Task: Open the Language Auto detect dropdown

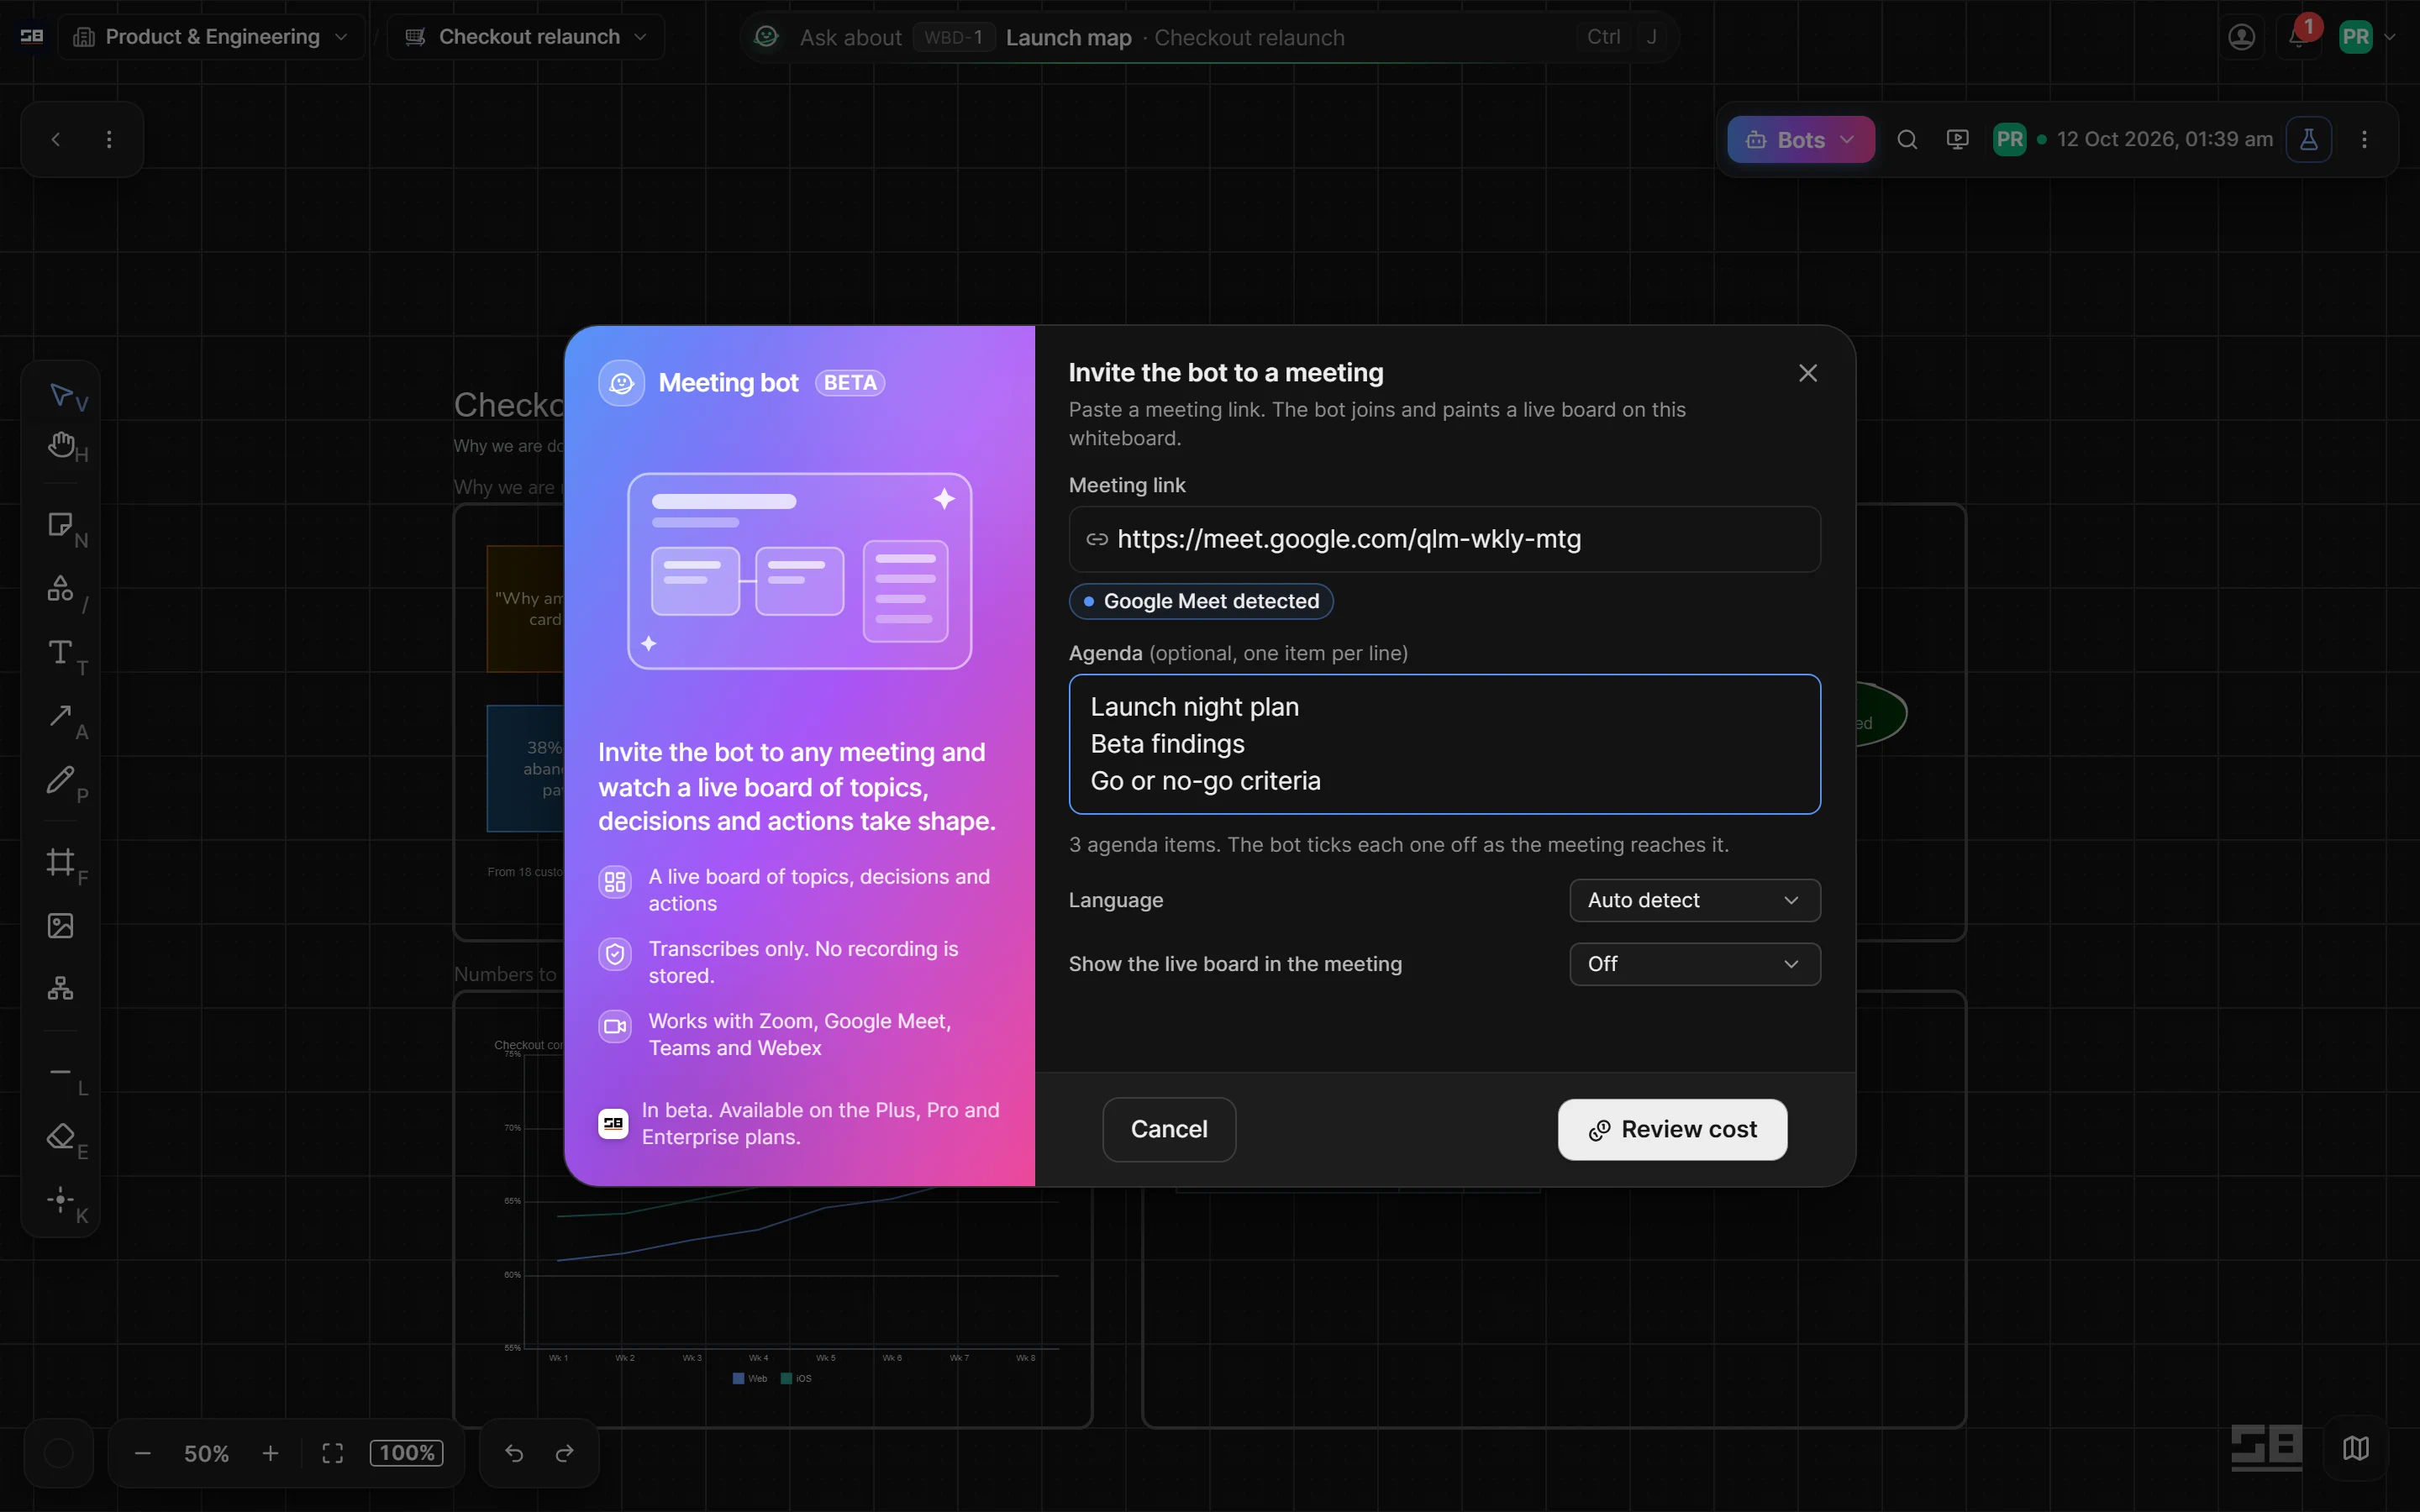Action: pos(1695,900)
